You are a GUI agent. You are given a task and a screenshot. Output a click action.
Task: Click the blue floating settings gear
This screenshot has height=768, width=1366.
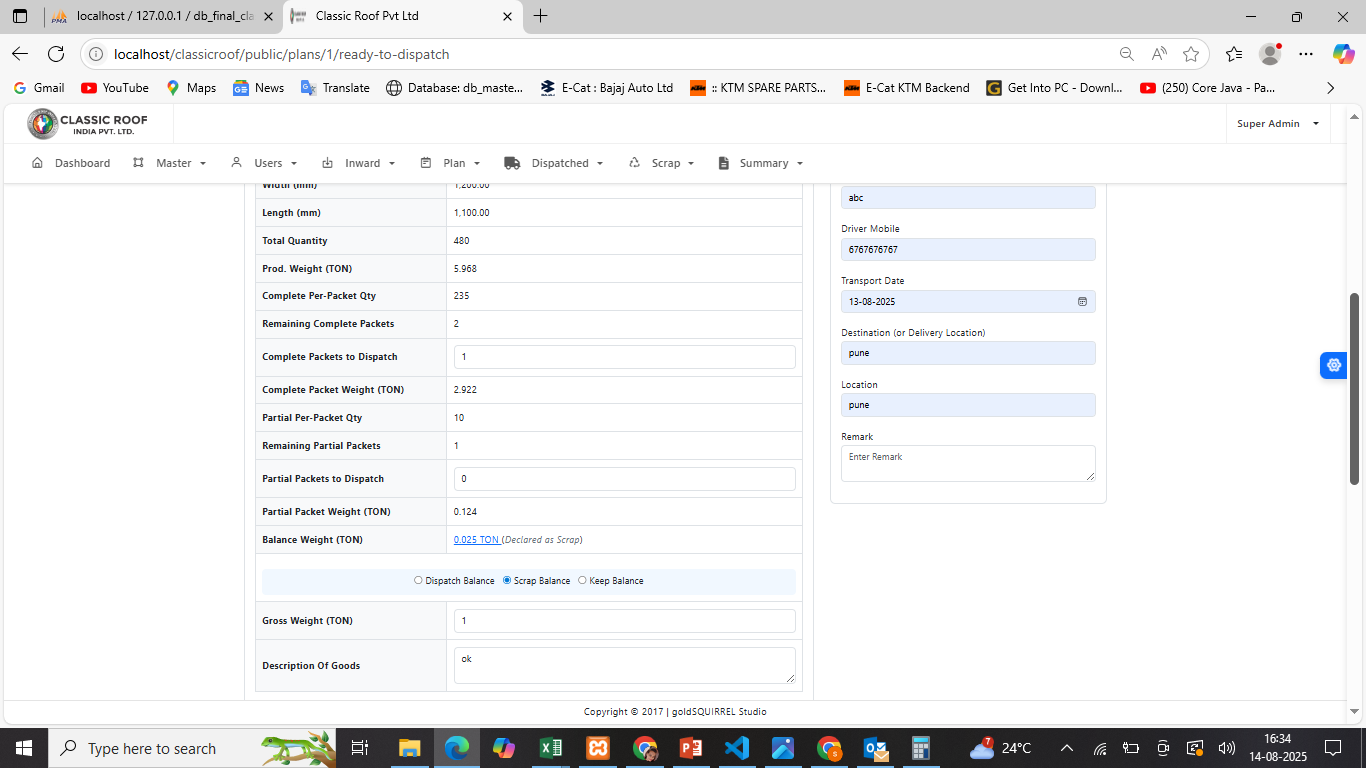pos(1334,365)
